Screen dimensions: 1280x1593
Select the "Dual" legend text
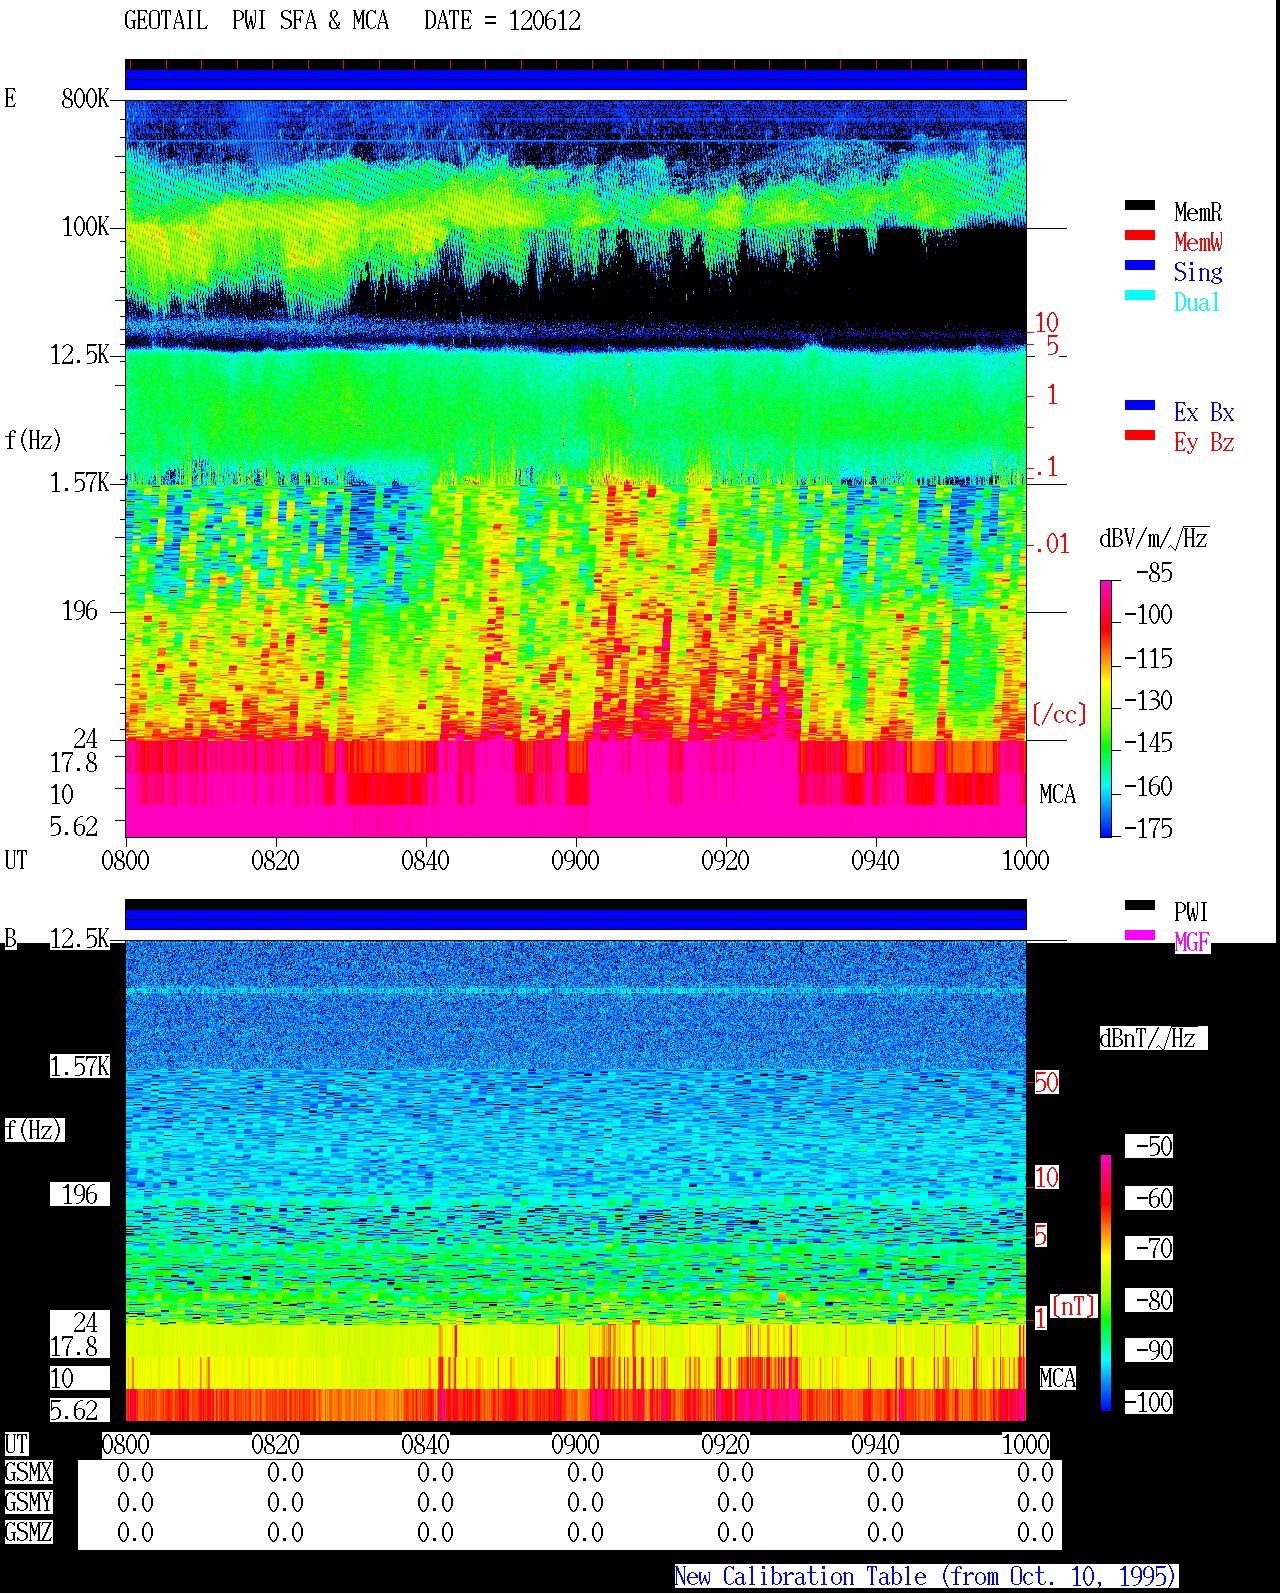1198,302
